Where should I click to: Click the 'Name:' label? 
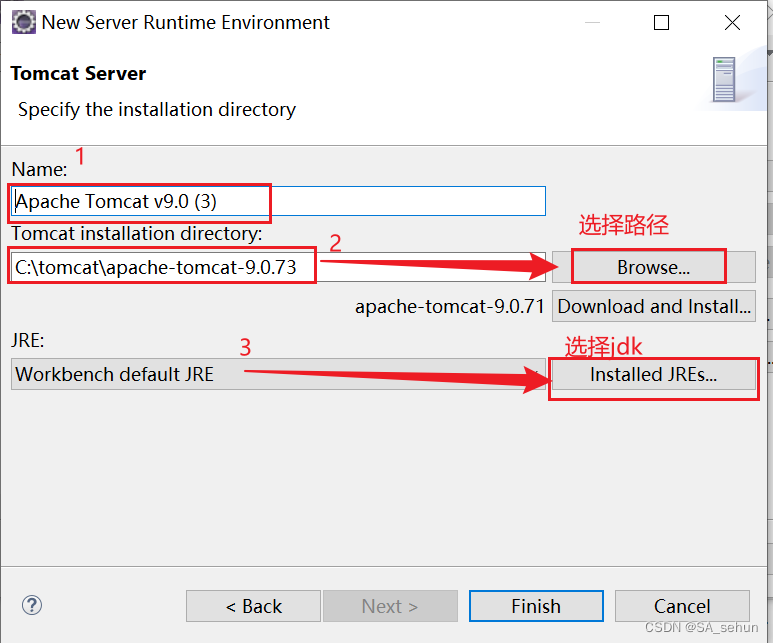39,169
